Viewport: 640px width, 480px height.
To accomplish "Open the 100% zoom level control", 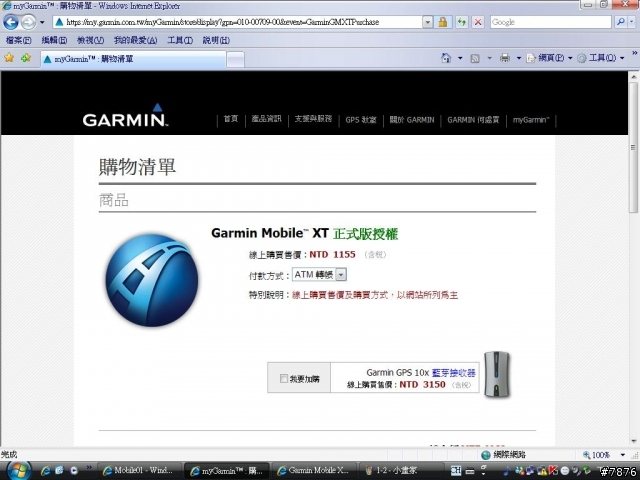I will click(x=604, y=455).
